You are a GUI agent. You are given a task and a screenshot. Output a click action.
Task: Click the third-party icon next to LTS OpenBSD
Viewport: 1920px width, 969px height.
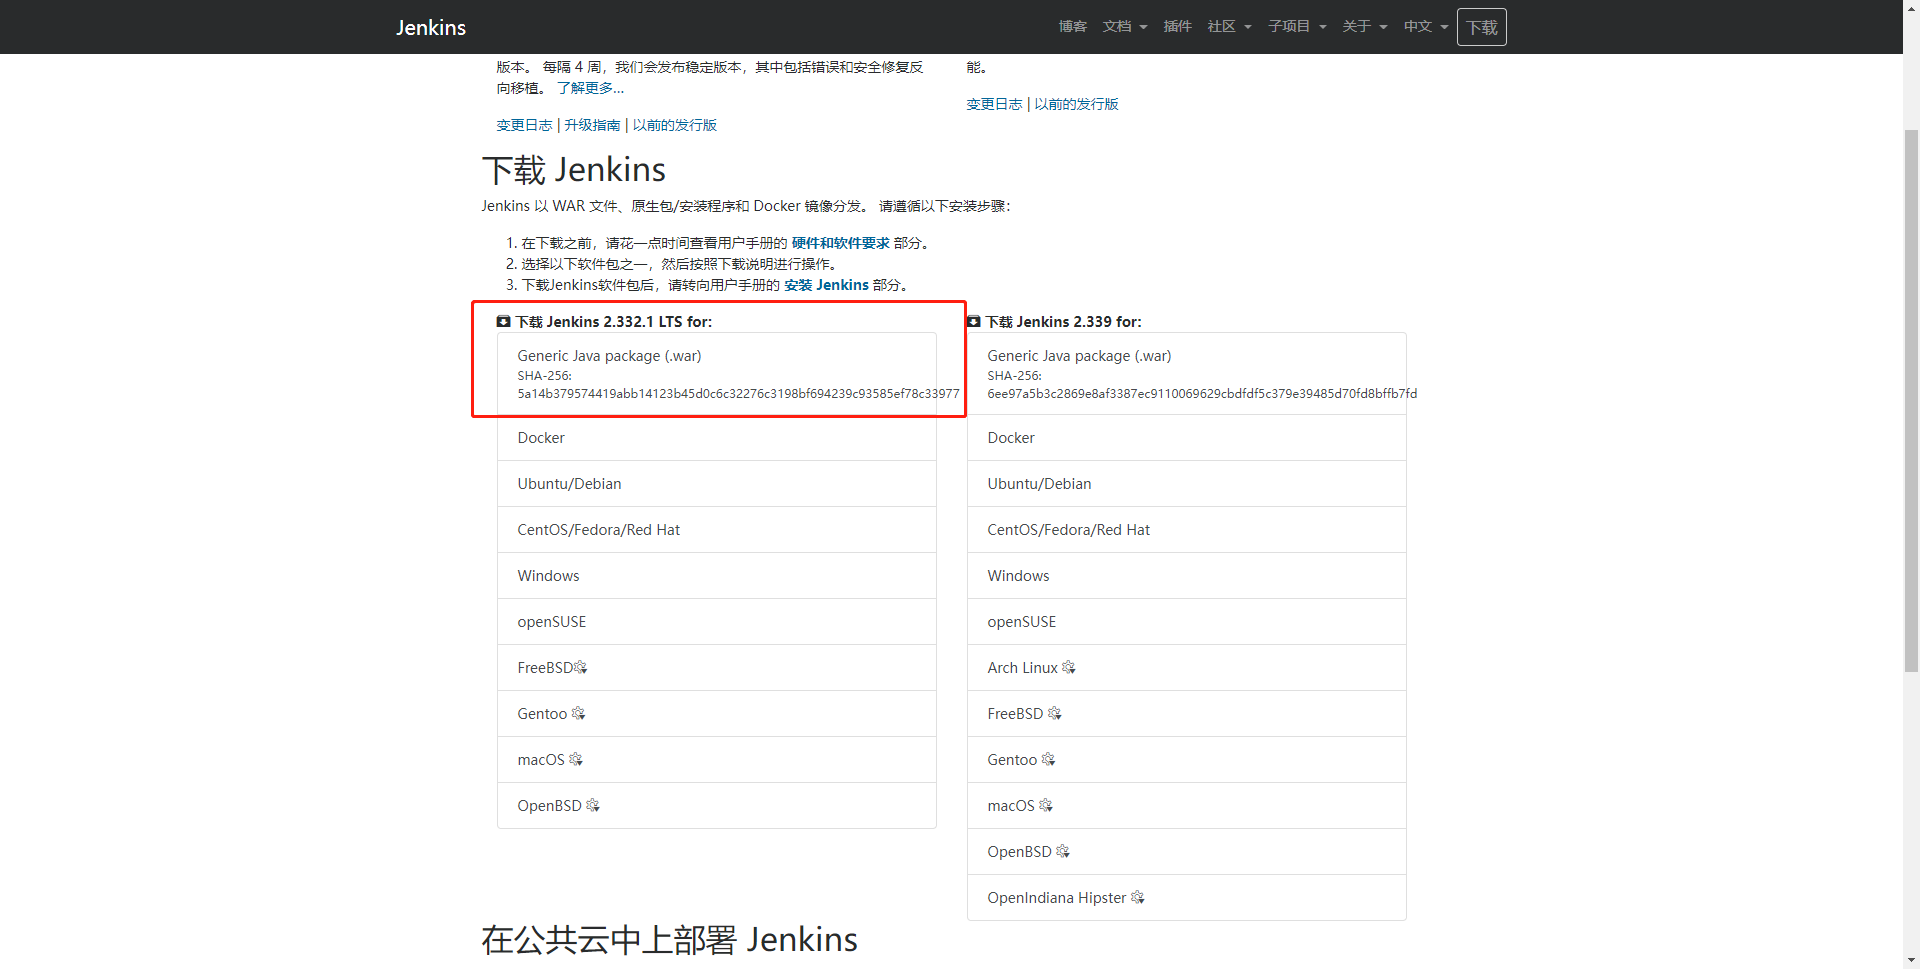(x=592, y=805)
